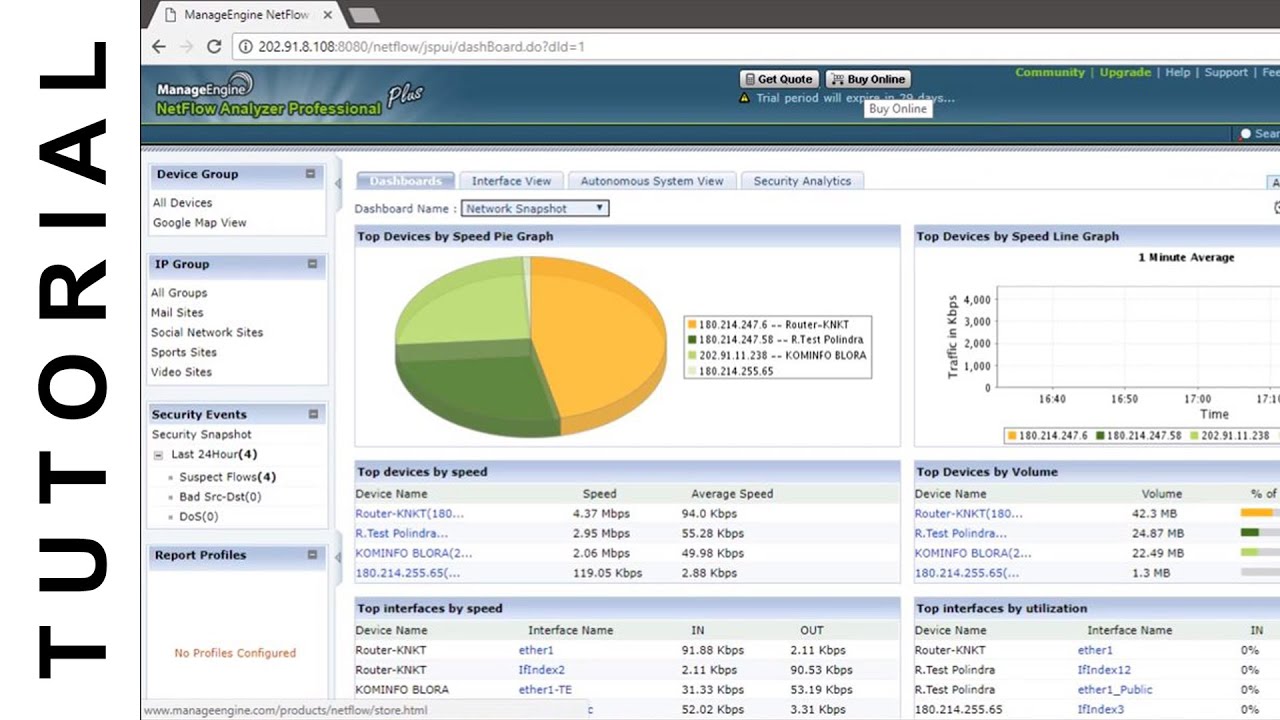Open Mail Sites group
Image resolution: width=1280 pixels, height=720 pixels.
click(177, 313)
